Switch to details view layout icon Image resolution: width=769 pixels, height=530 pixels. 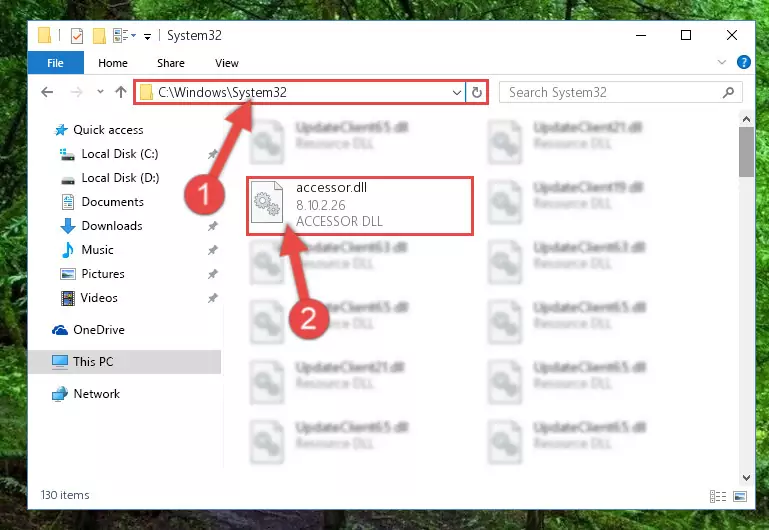click(718, 497)
